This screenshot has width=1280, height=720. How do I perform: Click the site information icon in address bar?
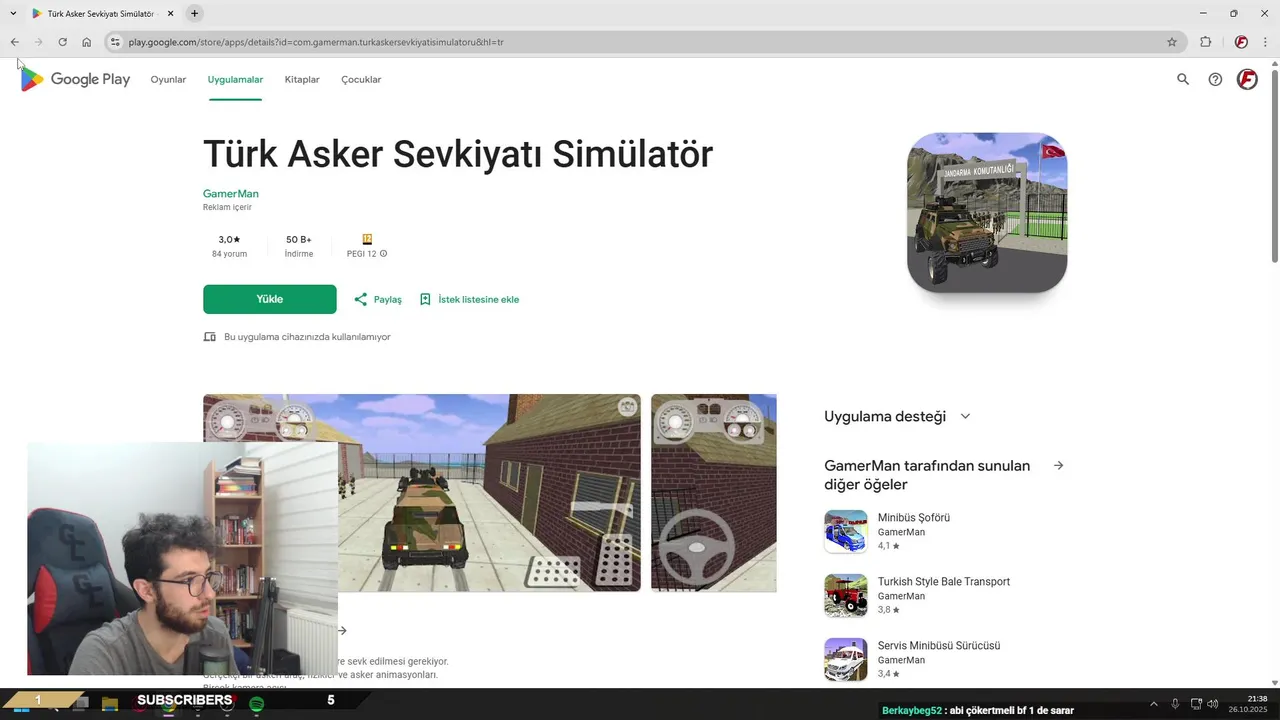(115, 42)
